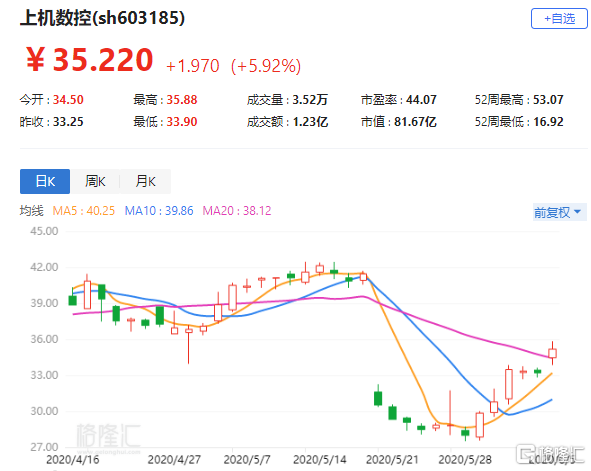Screen dimensions: 591x471
Task: Open the 前复权 adjustment dropdown
Action: pyautogui.click(x=559, y=213)
